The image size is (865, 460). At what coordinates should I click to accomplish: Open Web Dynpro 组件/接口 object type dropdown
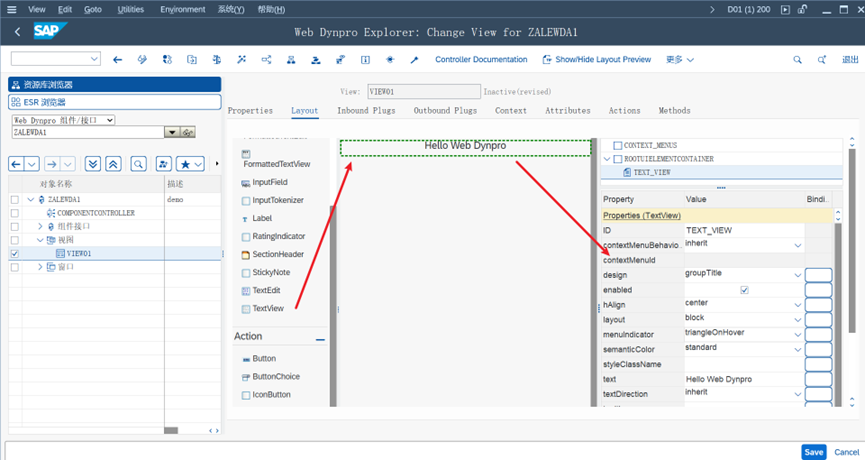click(63, 120)
